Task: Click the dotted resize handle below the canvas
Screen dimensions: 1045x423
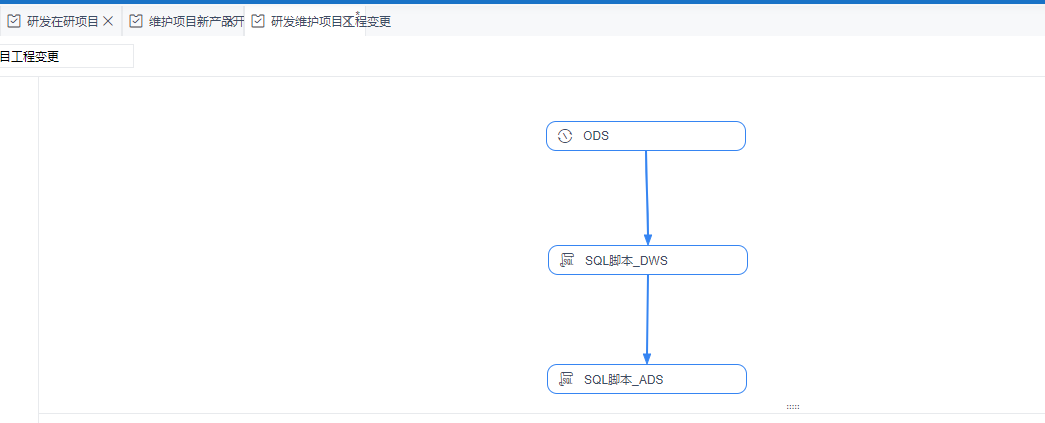Action: click(x=793, y=407)
